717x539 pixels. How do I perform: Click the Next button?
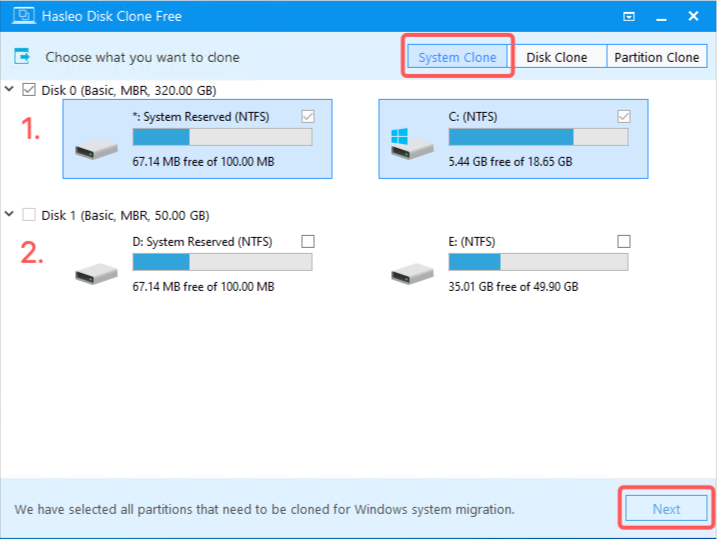tap(666, 508)
